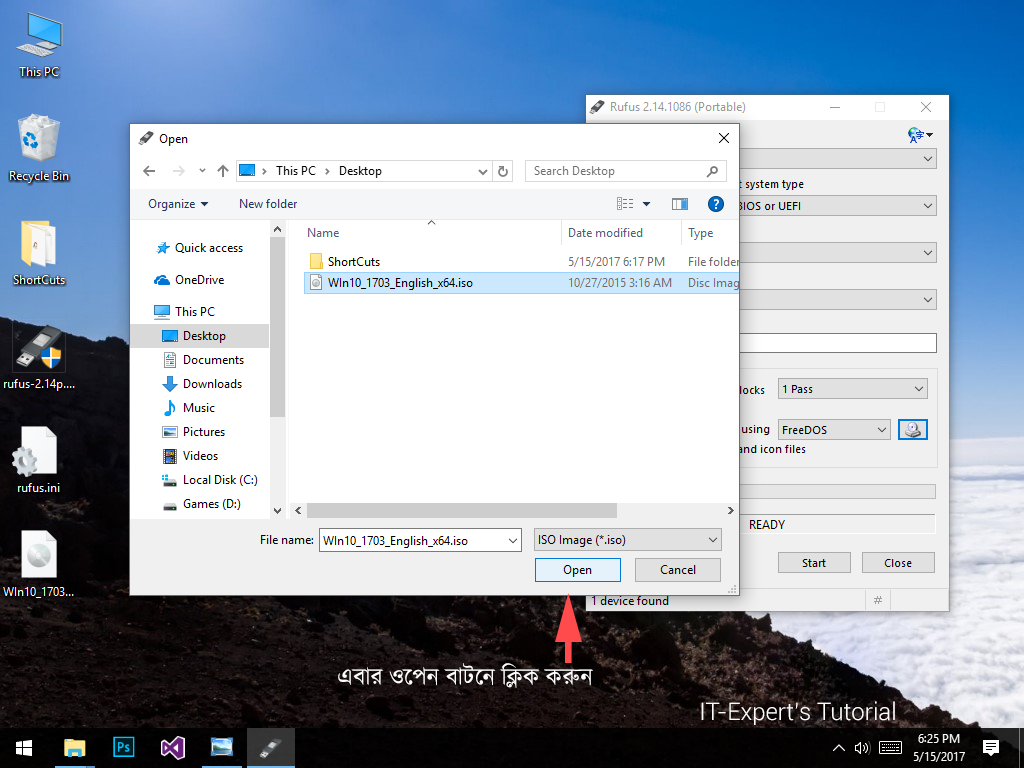Click New folder in the toolbar
Screen dimensions: 1024x768
268,204
